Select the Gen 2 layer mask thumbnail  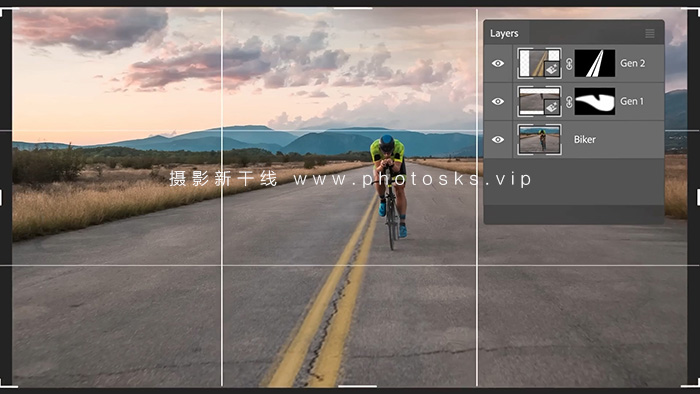(595, 63)
